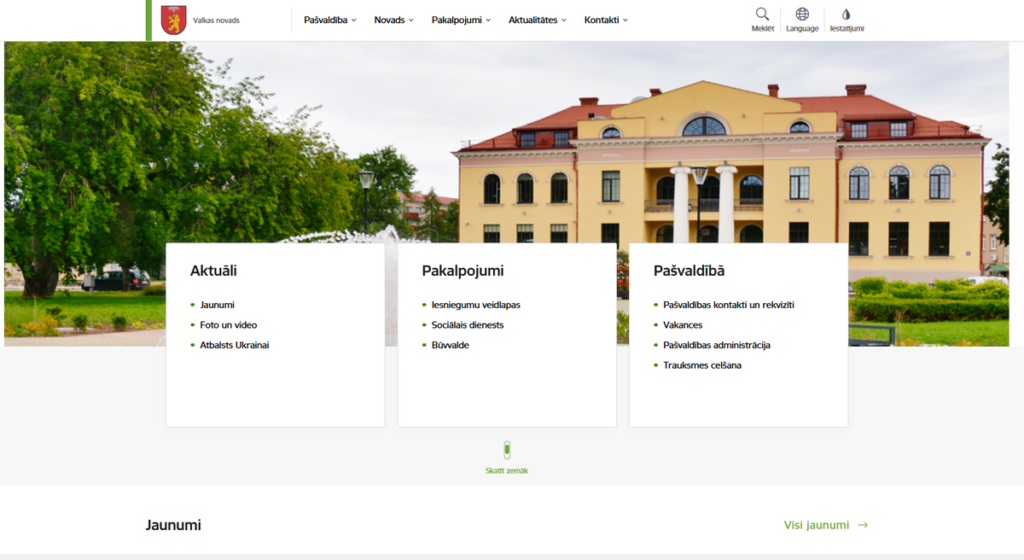Click the Valkas novads coat of arms logo
This screenshot has width=1024, height=560.
pos(174,20)
